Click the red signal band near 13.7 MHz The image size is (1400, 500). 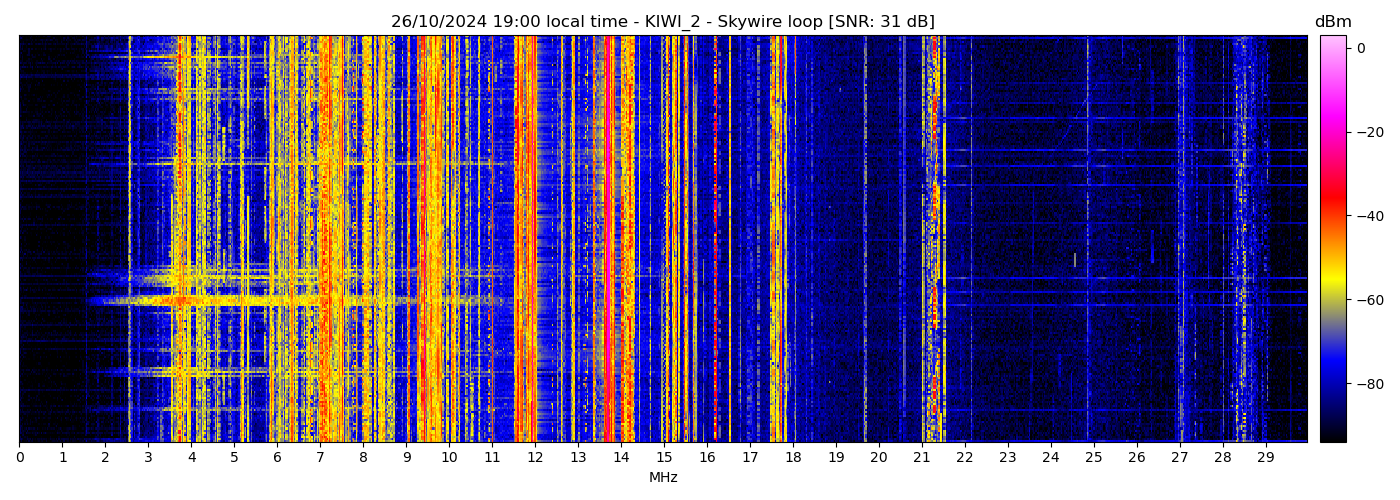point(608,240)
